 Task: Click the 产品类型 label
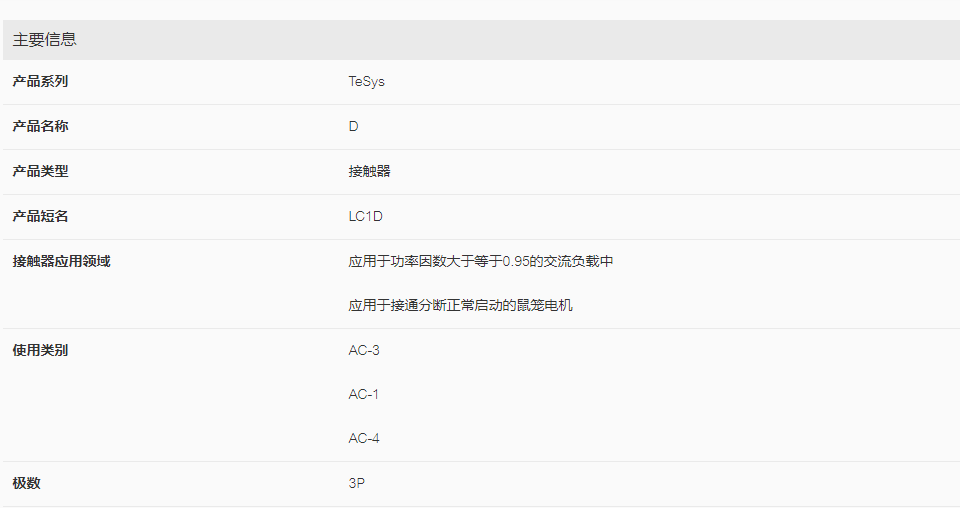[40, 171]
